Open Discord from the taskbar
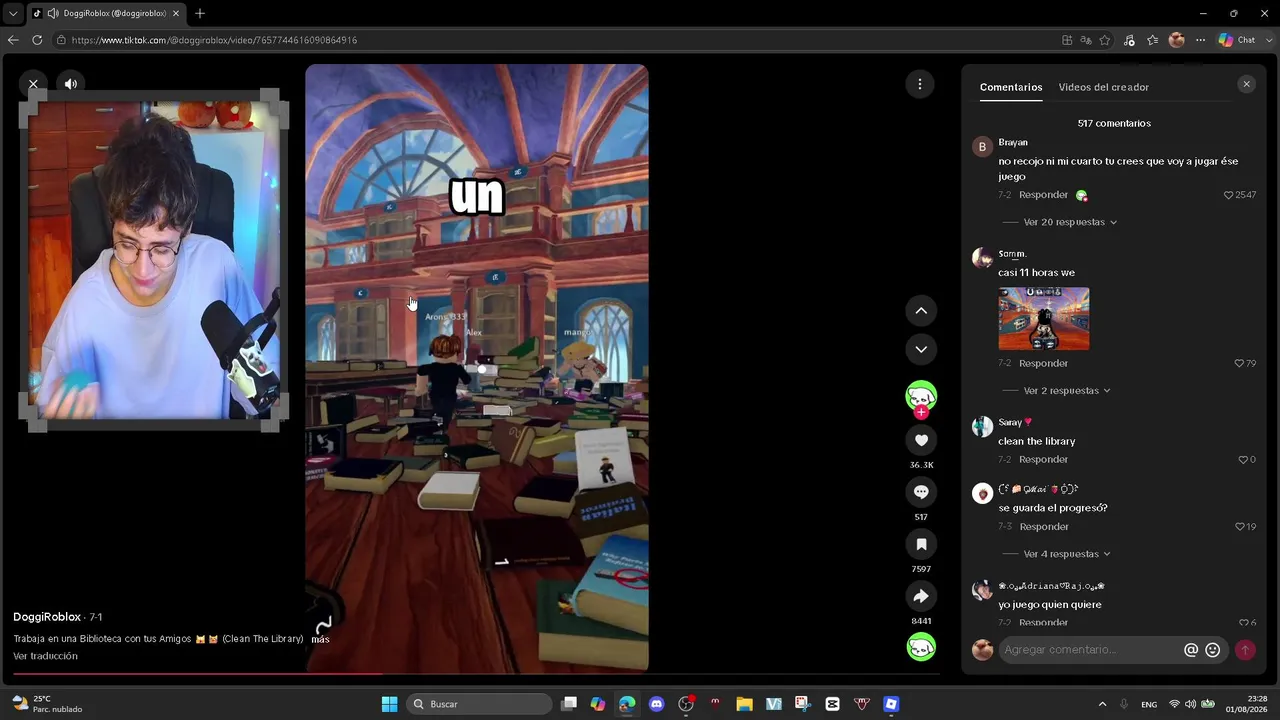Screen dimensions: 1280x720 tap(656, 704)
